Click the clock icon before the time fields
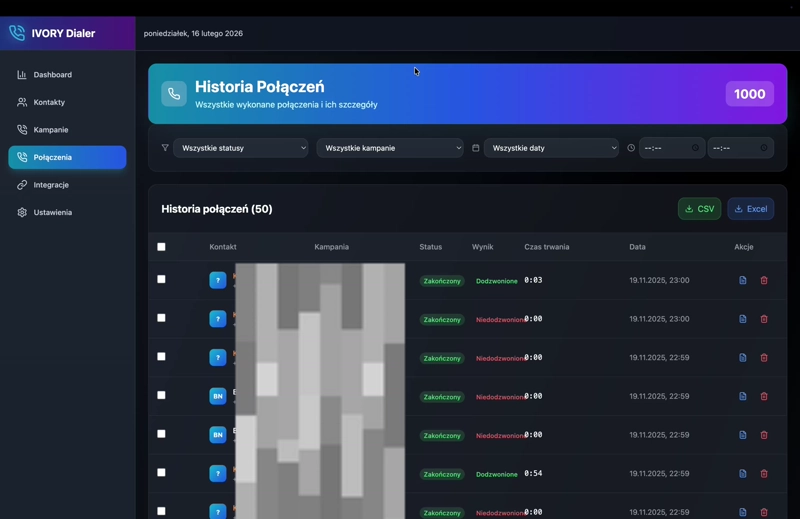Screen dimensions: 800x519 coord(631,148)
